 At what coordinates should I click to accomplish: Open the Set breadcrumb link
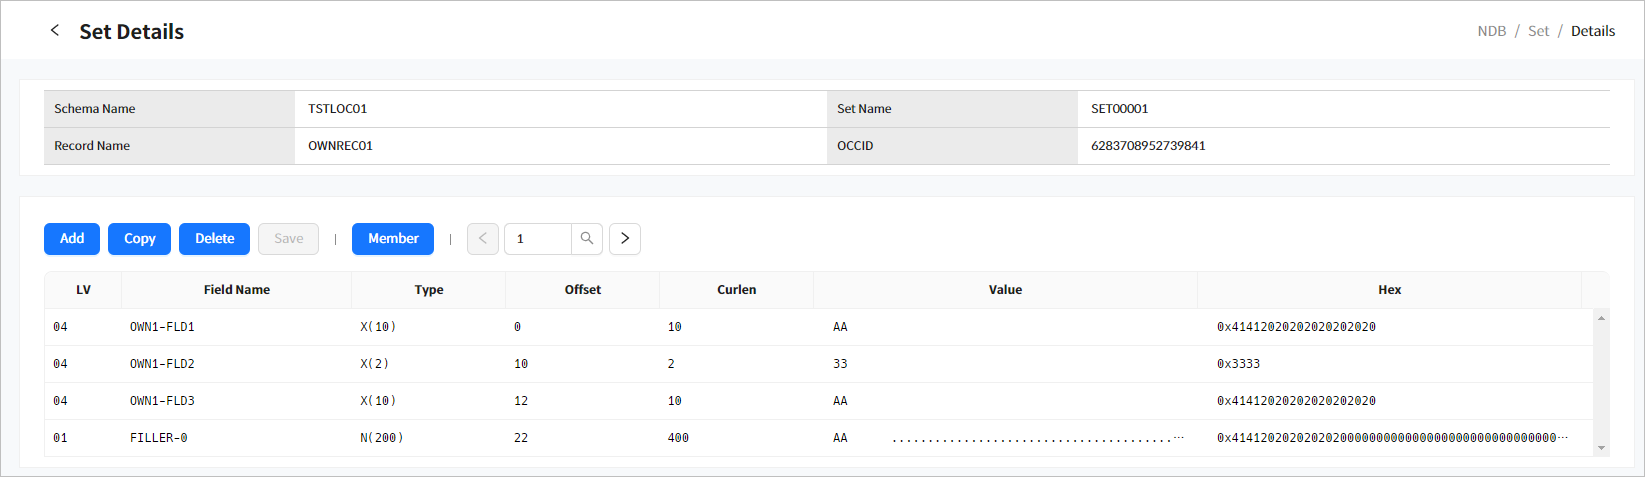[x=1538, y=31]
